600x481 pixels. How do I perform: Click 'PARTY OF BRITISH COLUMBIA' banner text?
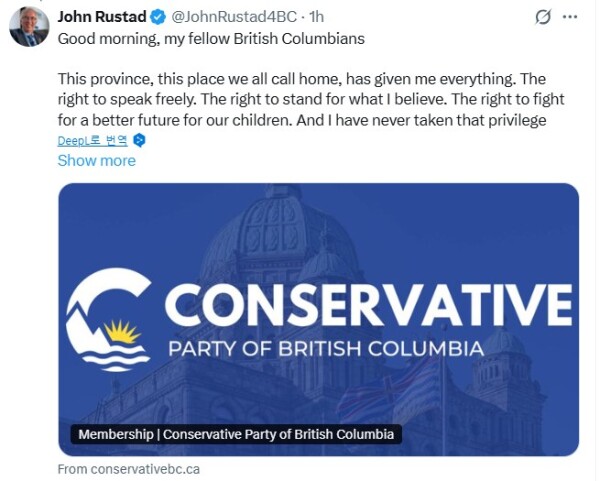pos(325,350)
